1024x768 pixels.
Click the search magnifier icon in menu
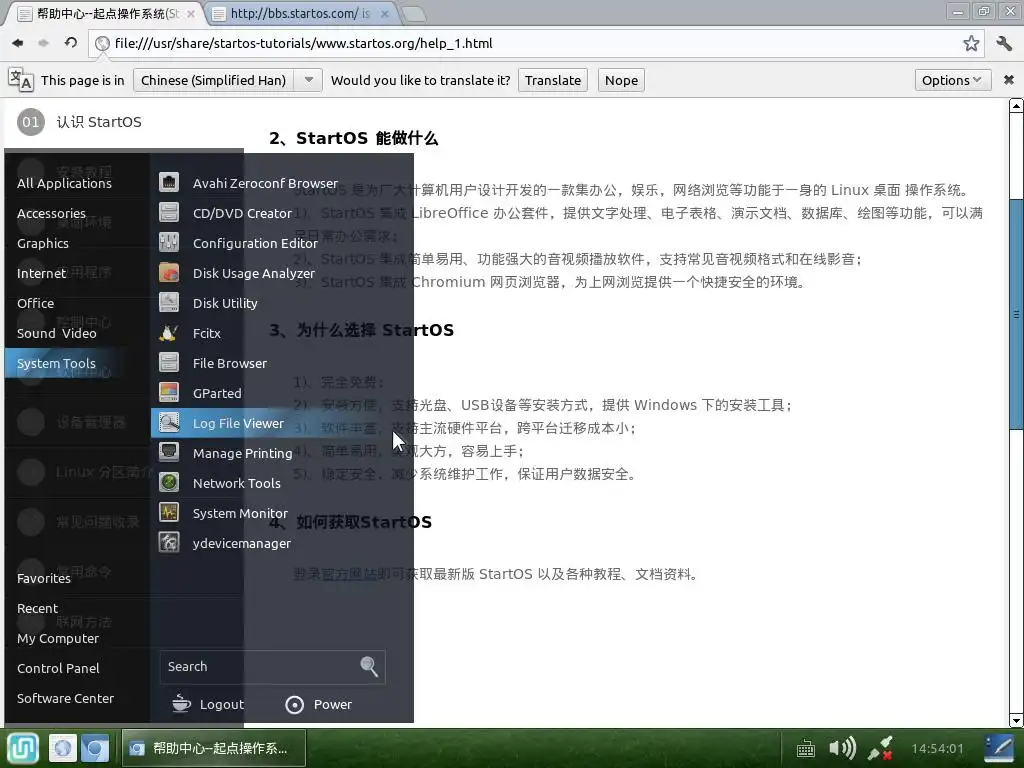coord(369,666)
